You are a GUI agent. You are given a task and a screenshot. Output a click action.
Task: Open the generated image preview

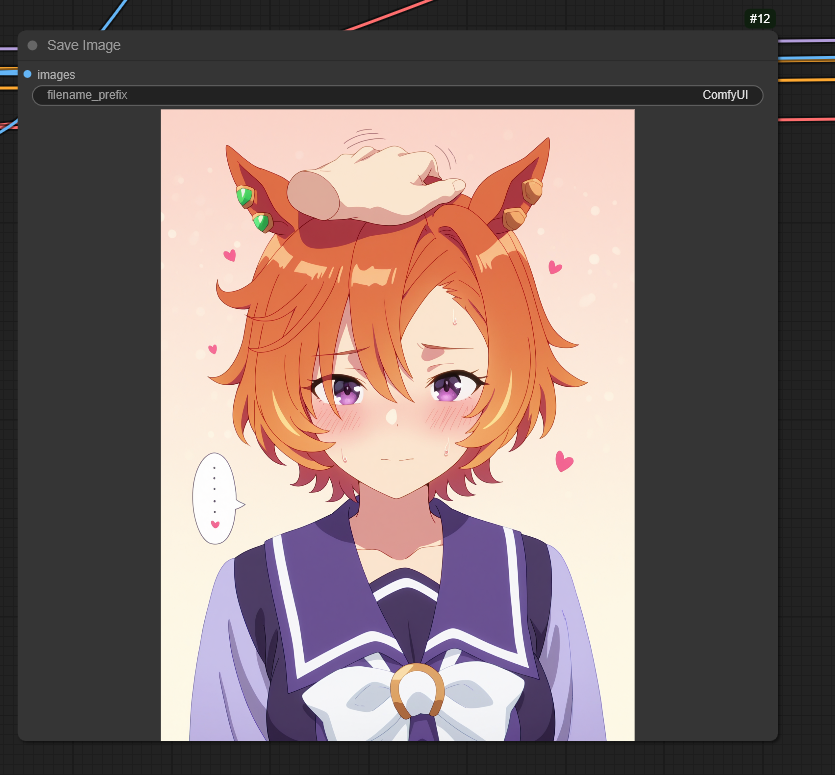397,425
